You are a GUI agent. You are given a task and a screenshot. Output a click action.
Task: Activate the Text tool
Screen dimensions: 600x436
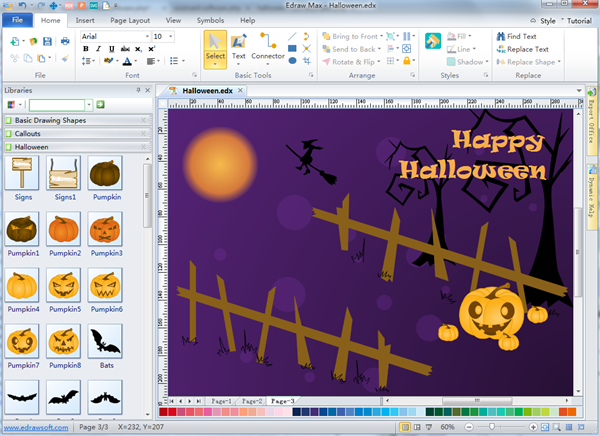click(239, 47)
